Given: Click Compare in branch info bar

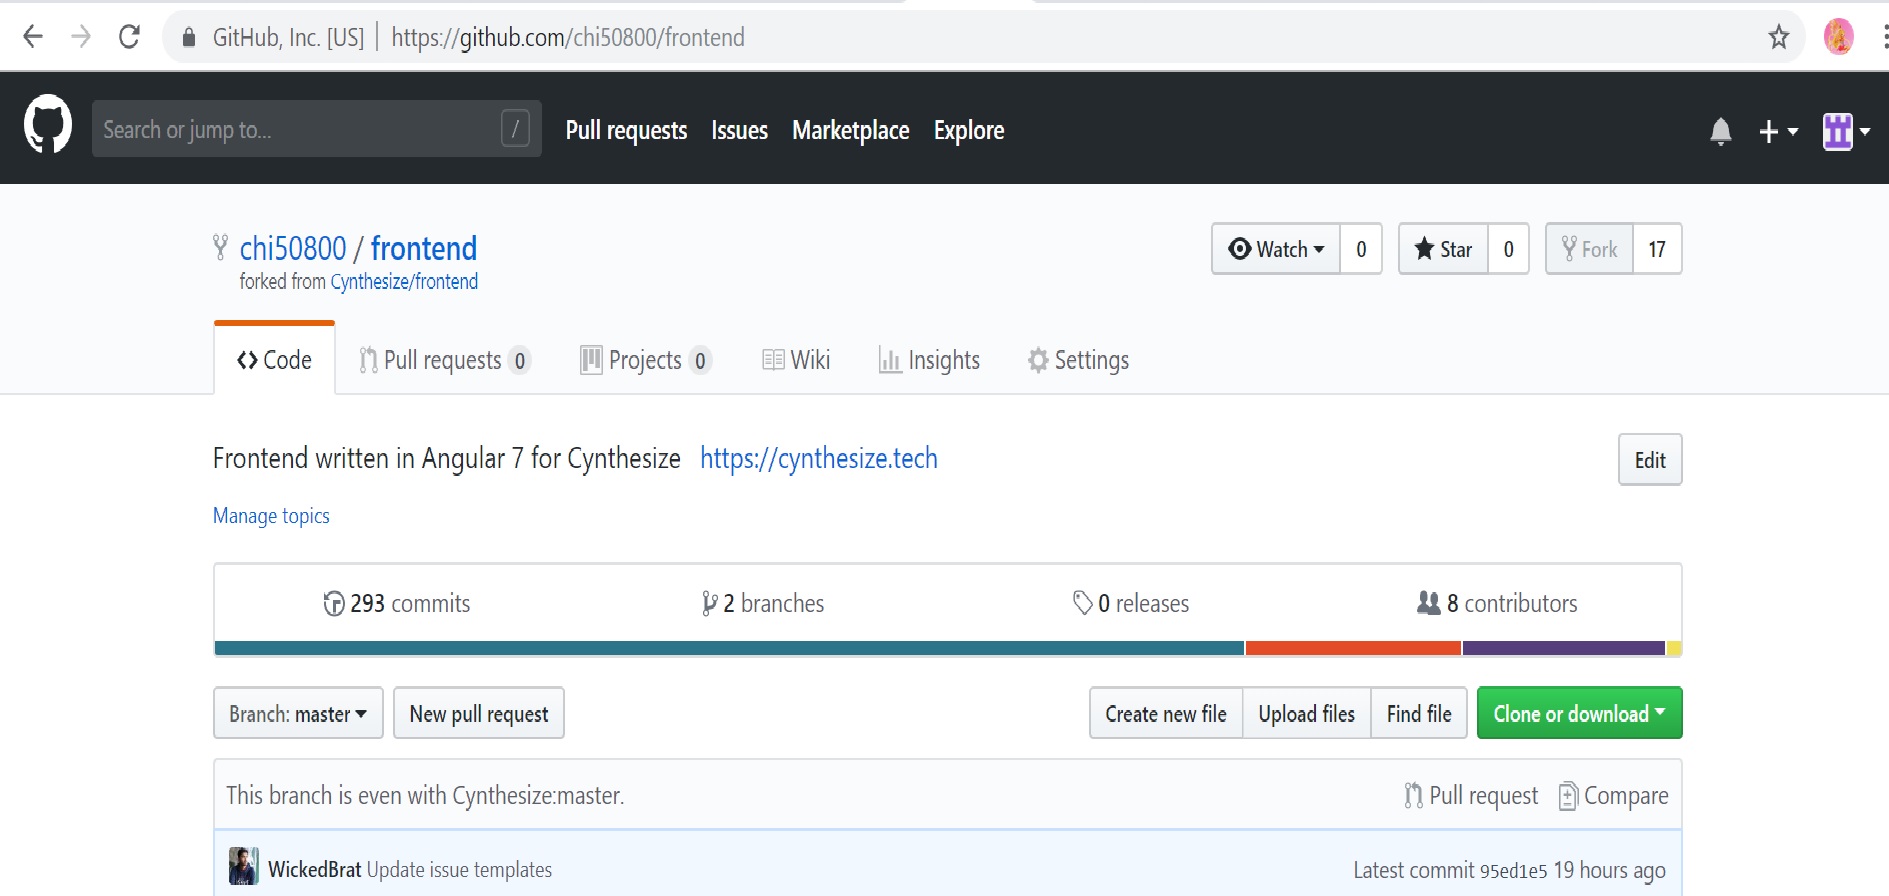Looking at the screenshot, I should [x=1614, y=795].
